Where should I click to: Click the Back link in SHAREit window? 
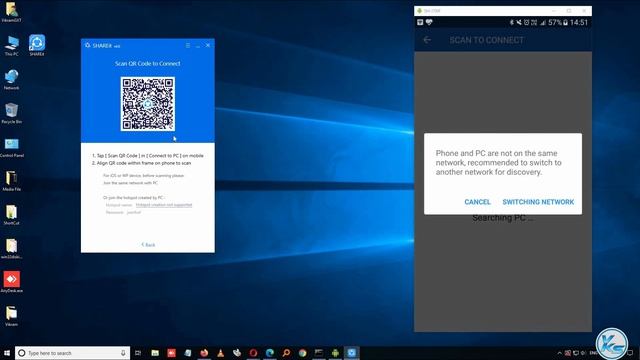click(148, 245)
